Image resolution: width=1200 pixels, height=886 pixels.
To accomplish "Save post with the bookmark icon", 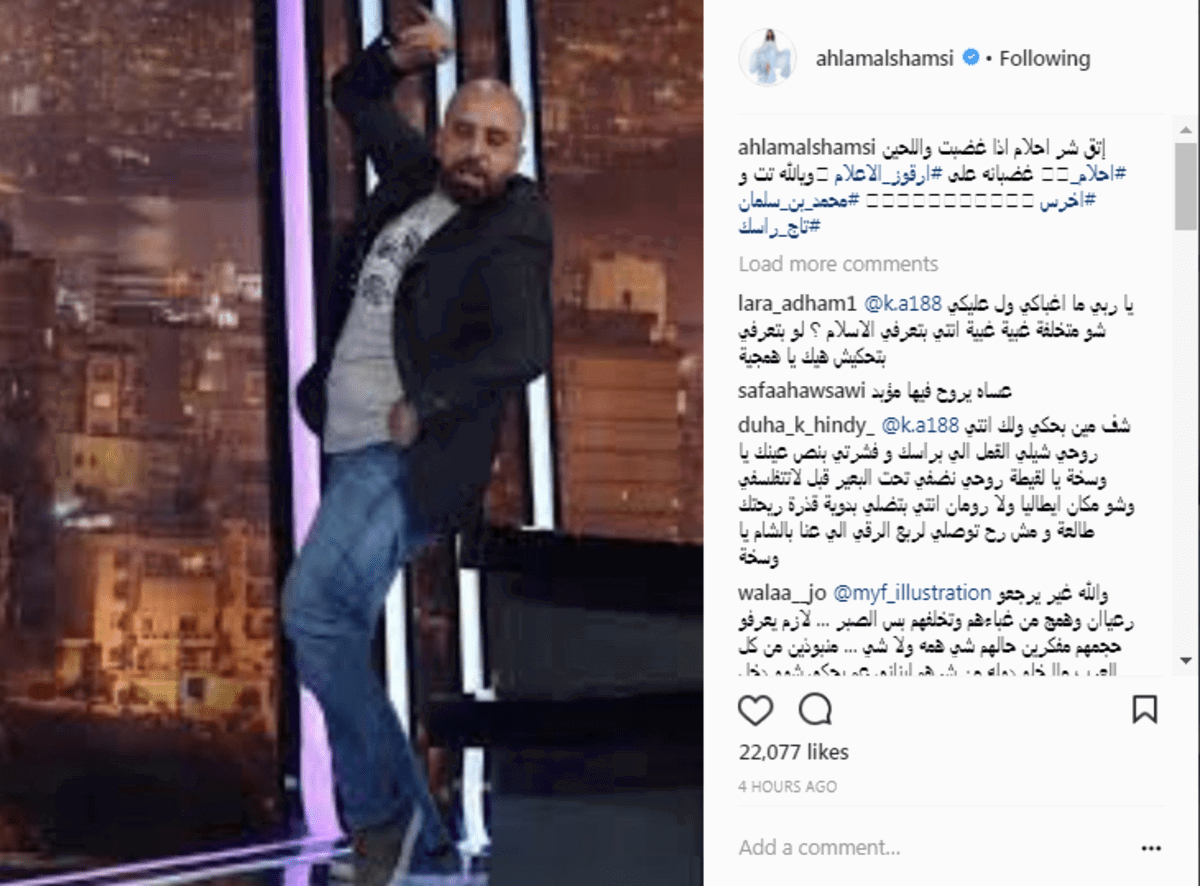I will tap(1145, 710).
